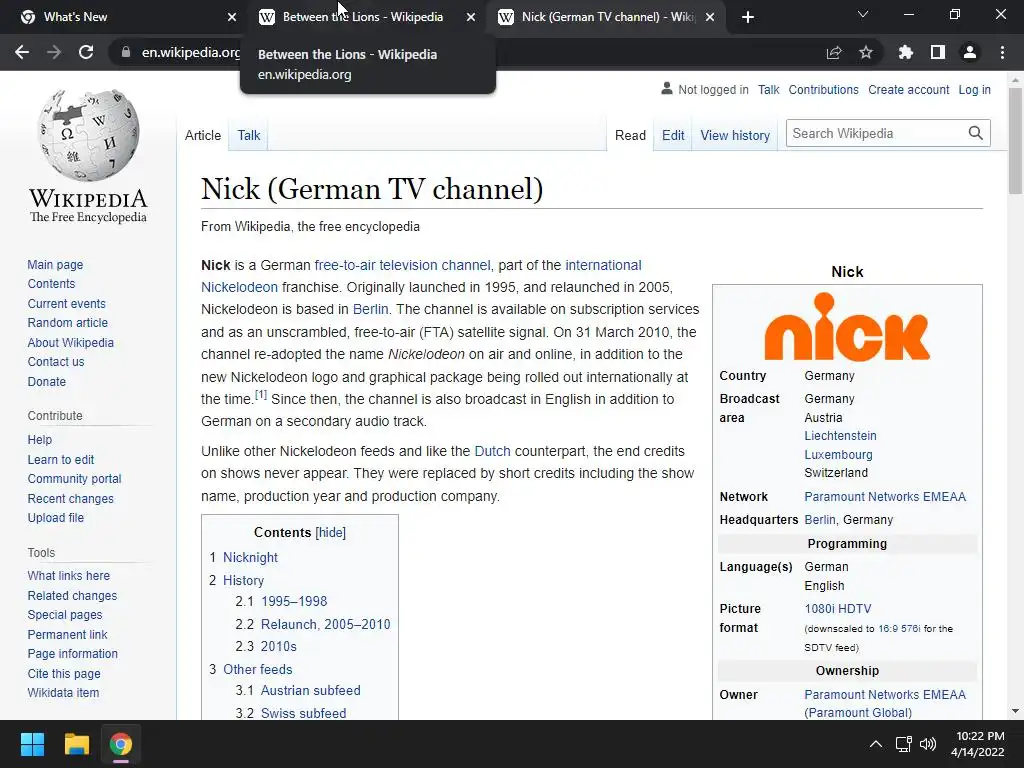Jump to History section in contents
The image size is (1024, 768).
point(244,580)
